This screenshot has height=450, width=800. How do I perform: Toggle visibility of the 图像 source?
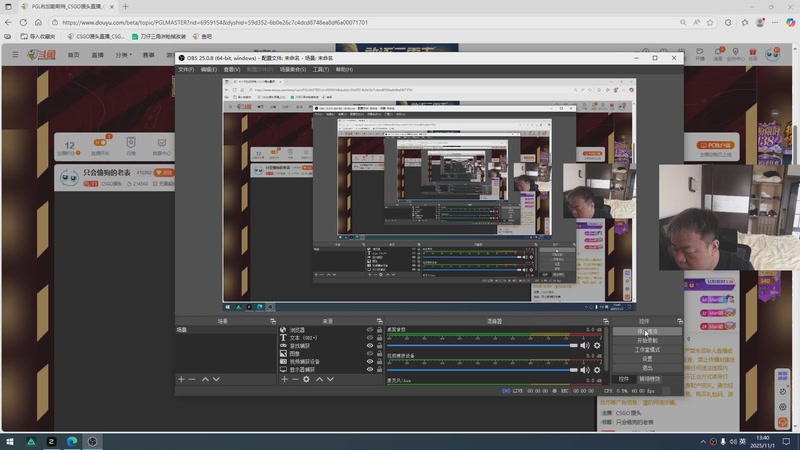(x=370, y=354)
